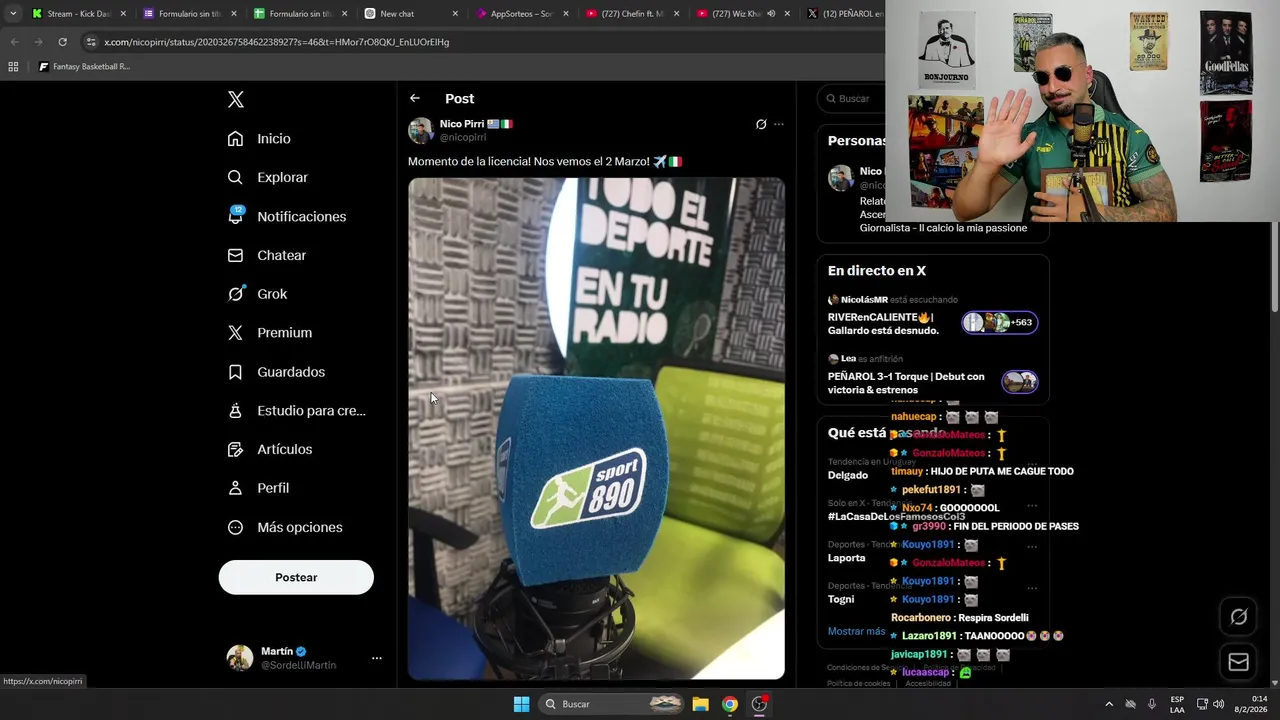Go to Inicio in sidebar

(x=259, y=139)
